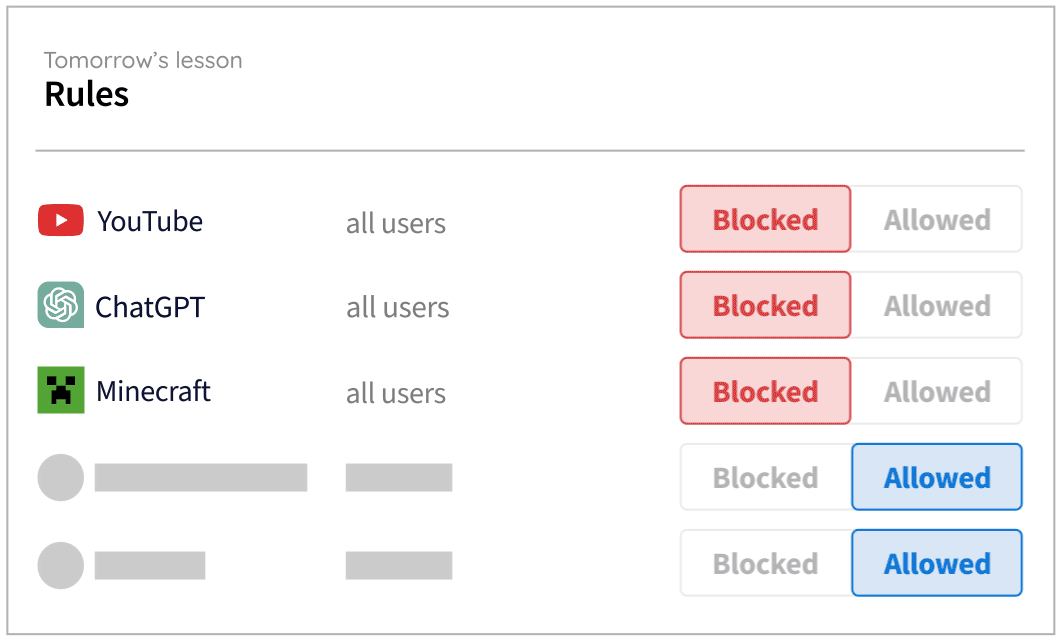Switch the ChatGPT rule to Allowed

pyautogui.click(x=936, y=305)
